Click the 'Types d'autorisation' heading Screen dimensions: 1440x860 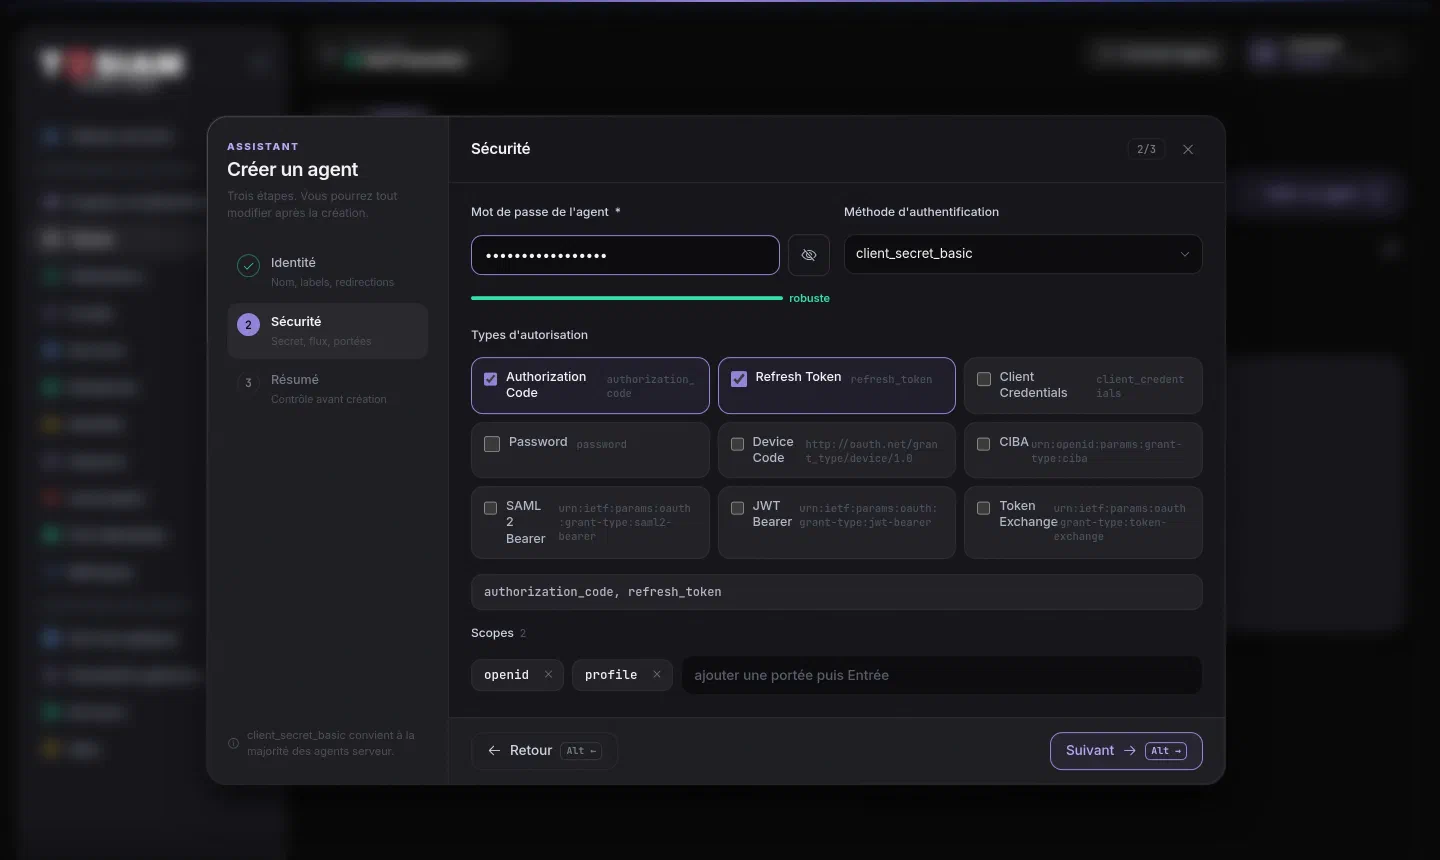tap(529, 335)
